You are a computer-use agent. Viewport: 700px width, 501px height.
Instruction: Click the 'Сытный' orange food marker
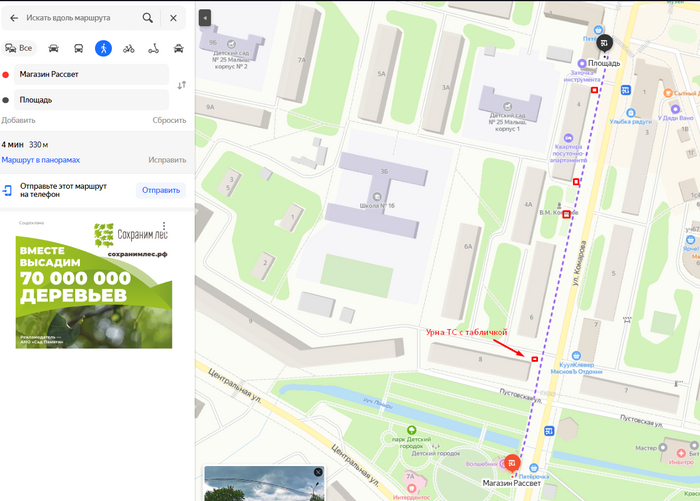(668, 93)
